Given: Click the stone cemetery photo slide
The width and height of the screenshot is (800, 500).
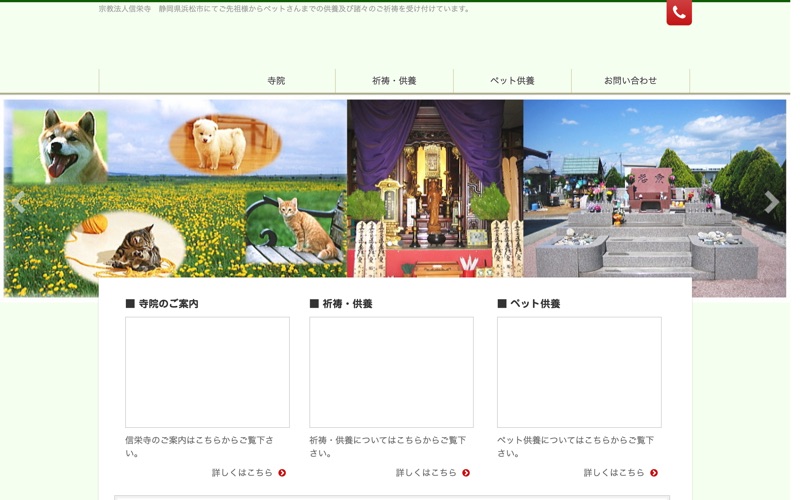Looking at the screenshot, I should tap(655, 198).
